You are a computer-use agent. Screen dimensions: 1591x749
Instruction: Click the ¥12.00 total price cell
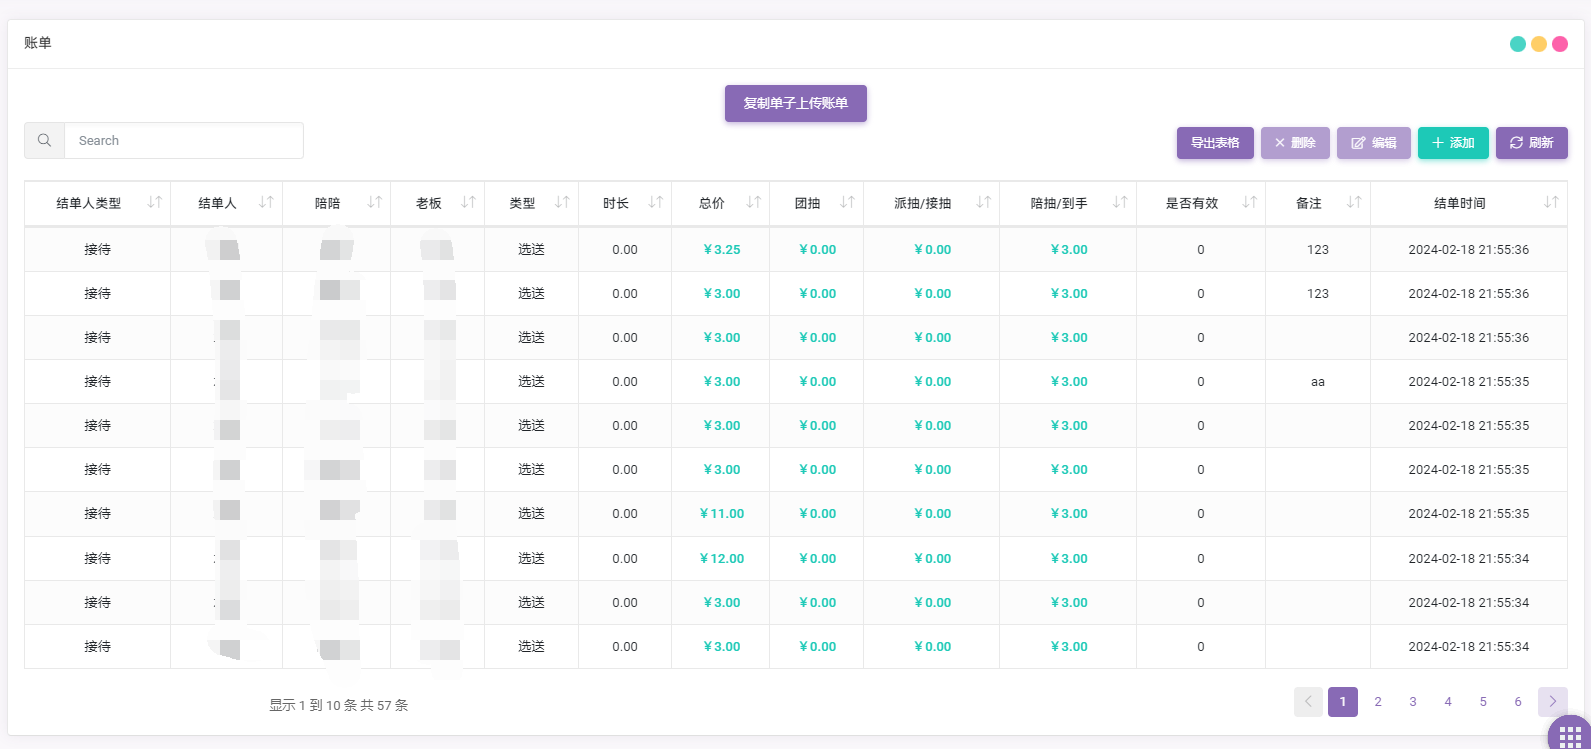coord(722,559)
